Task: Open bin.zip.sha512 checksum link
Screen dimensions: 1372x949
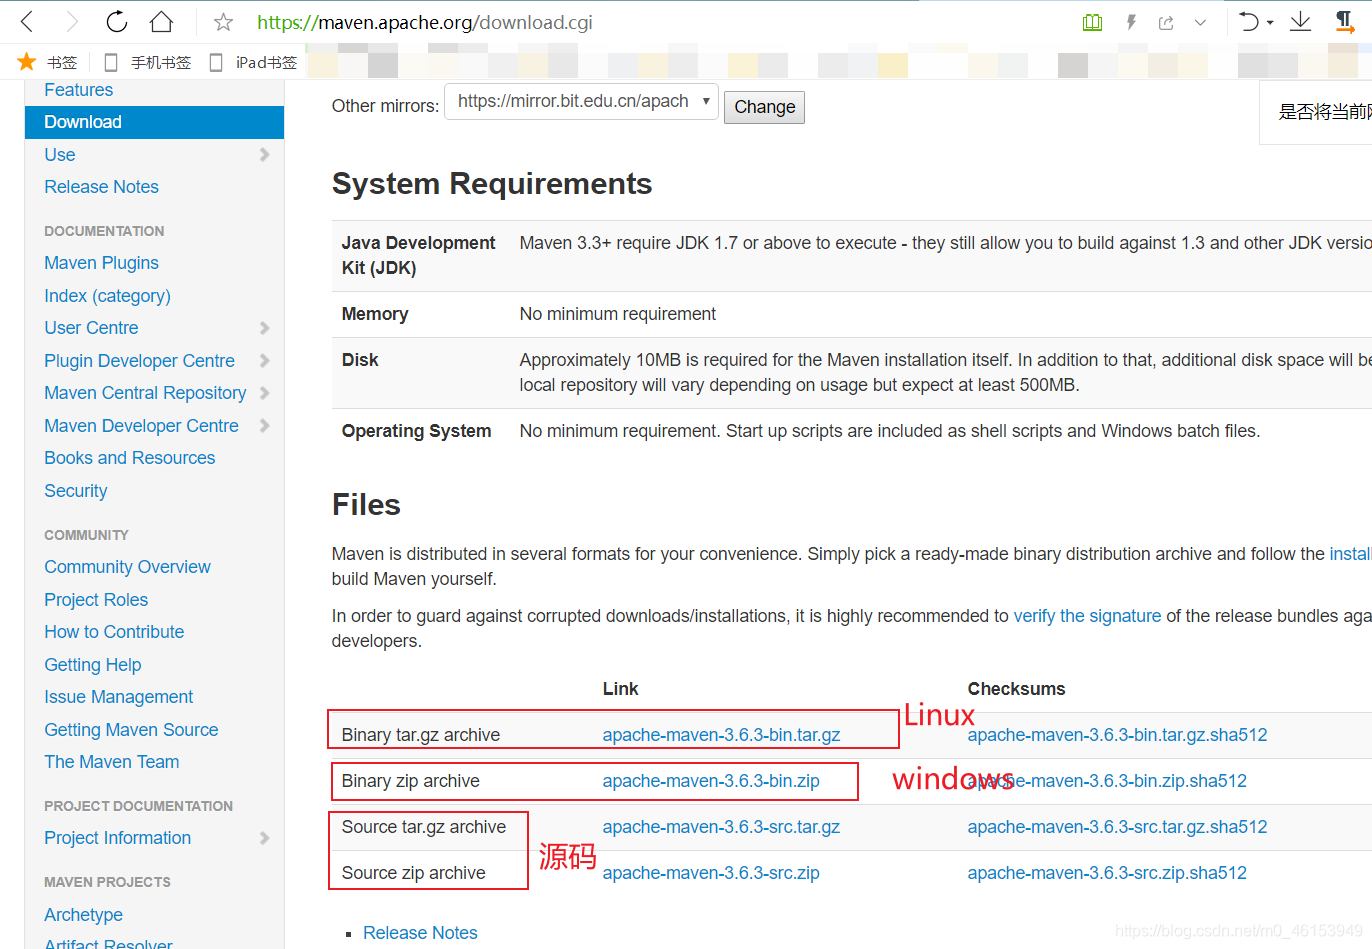Action: click(x=1107, y=781)
